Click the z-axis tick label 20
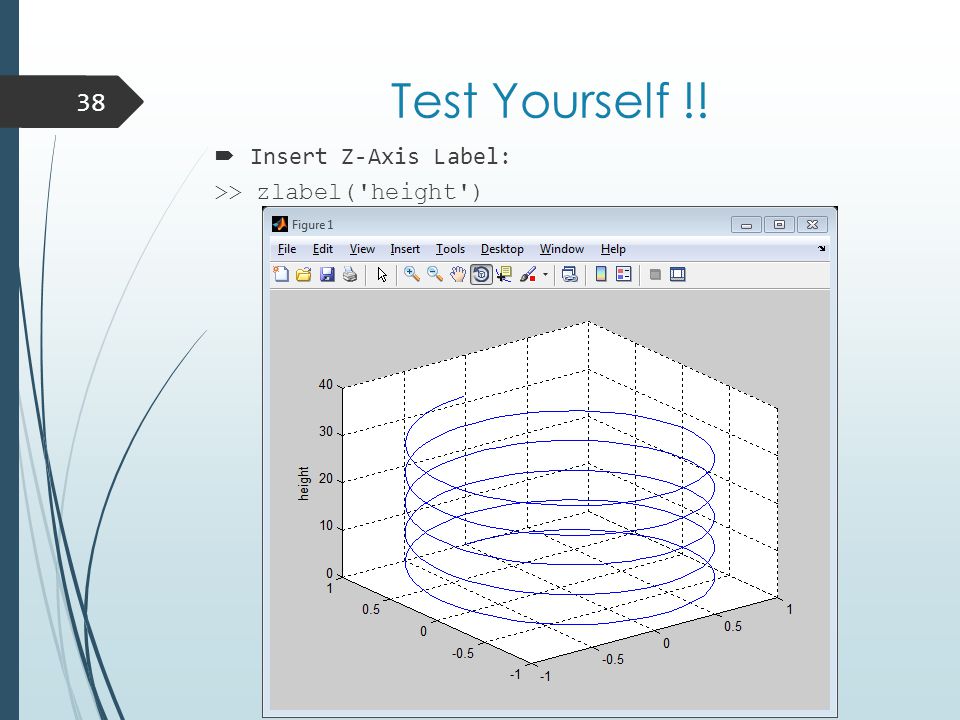This screenshot has height=720, width=960. pyautogui.click(x=326, y=479)
